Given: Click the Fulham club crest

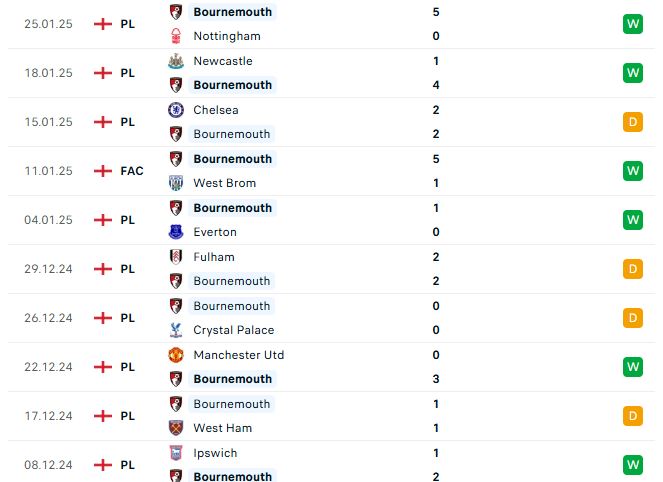Looking at the screenshot, I should (x=176, y=257).
